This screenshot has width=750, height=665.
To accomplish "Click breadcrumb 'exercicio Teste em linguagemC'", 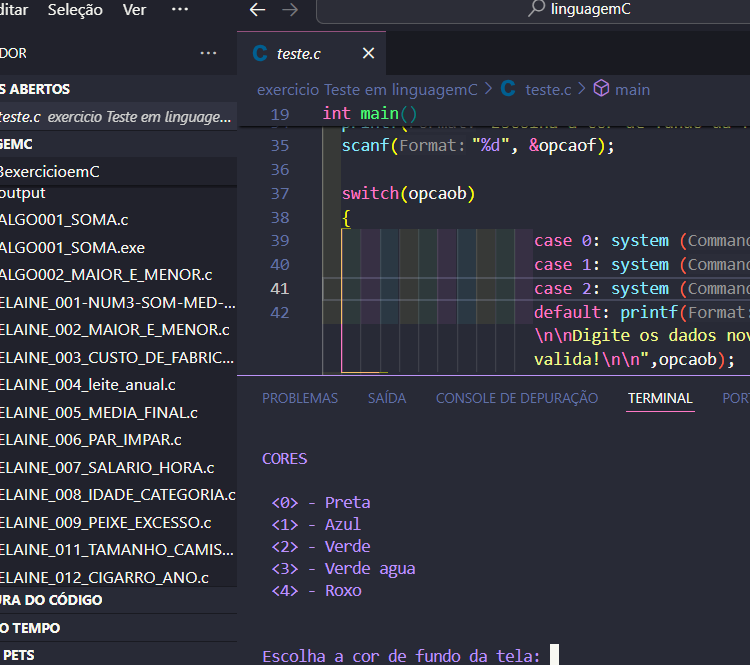I will (367, 89).
